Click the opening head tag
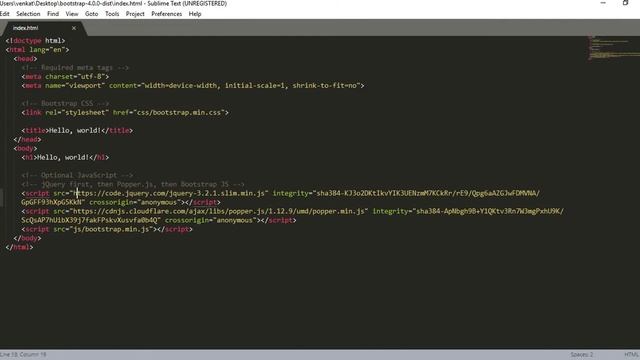 (25, 59)
